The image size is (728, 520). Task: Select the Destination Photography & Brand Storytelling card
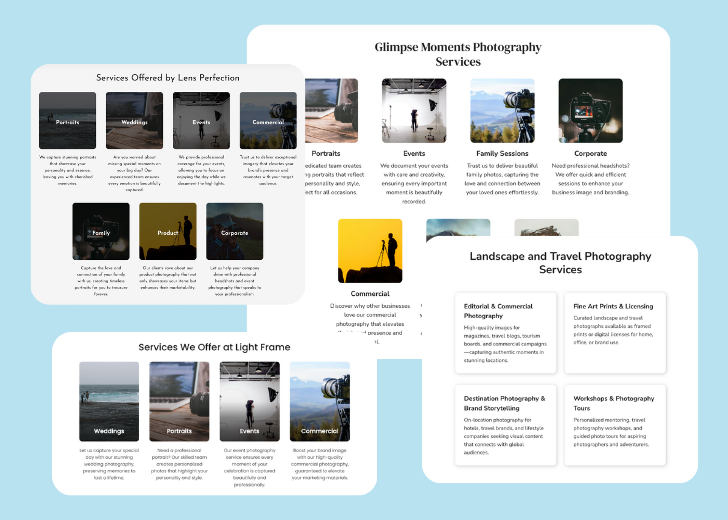505,425
